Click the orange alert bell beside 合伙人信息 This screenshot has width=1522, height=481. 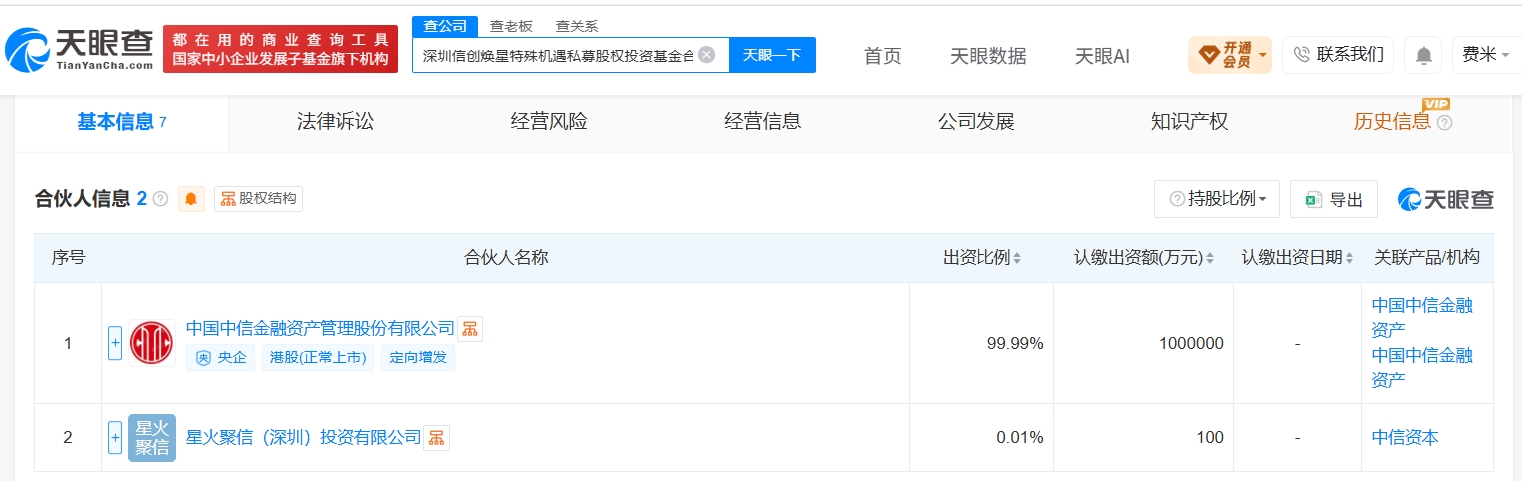(191, 199)
